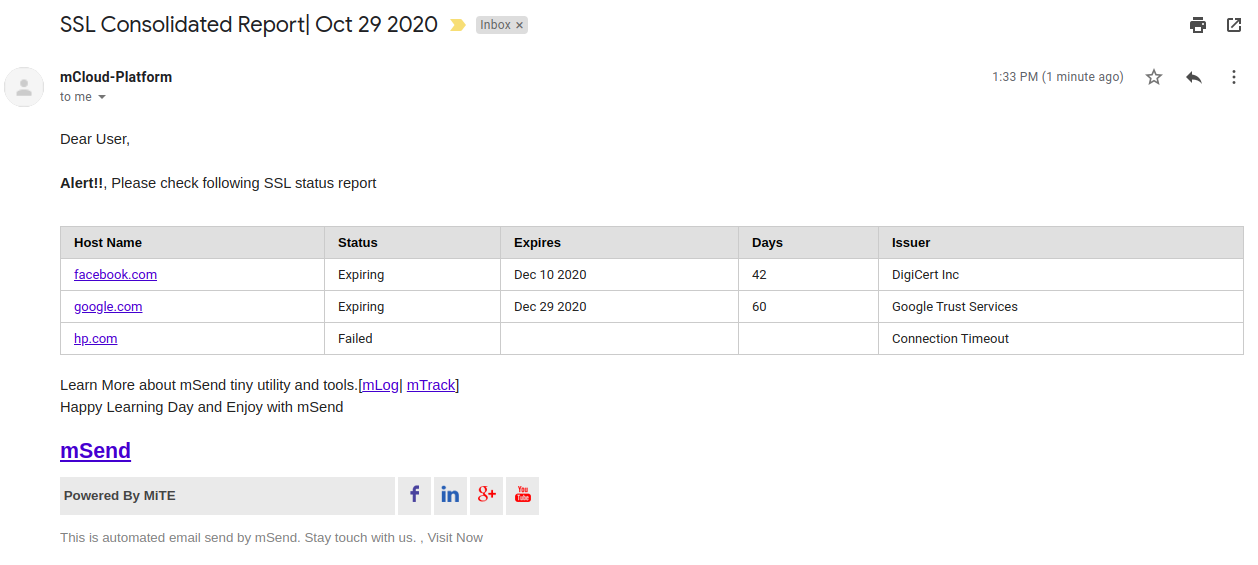Reply using the arrow icon
The height and width of the screenshot is (565, 1258).
point(1194,77)
